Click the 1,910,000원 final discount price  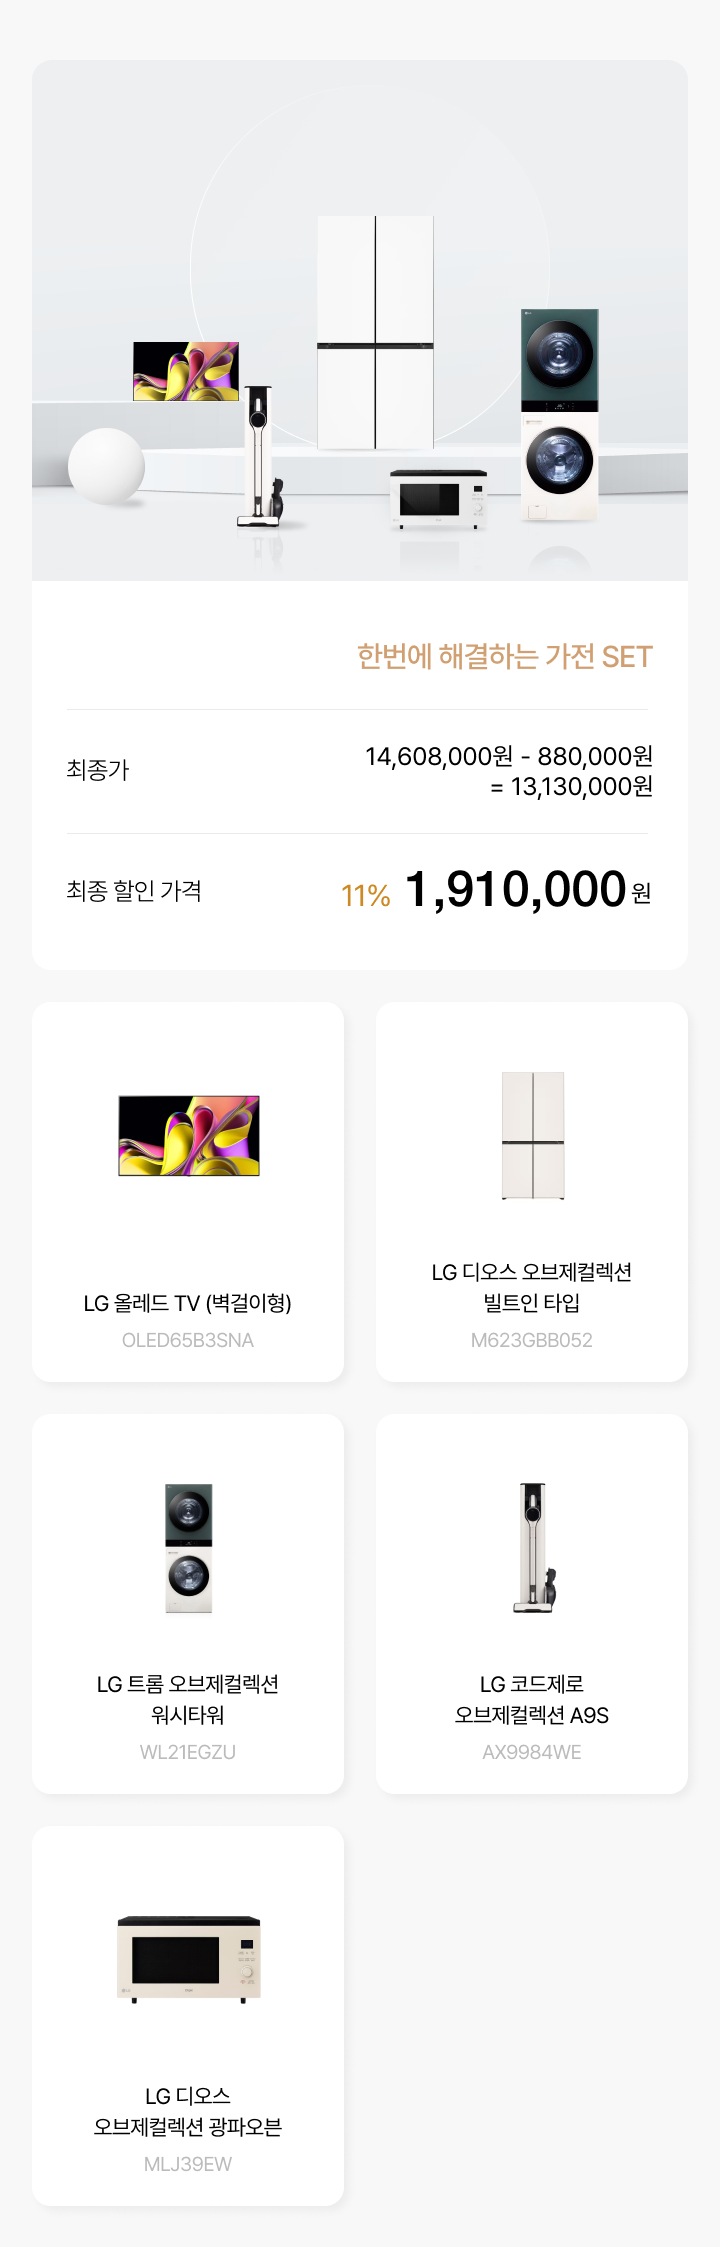[x=528, y=889]
